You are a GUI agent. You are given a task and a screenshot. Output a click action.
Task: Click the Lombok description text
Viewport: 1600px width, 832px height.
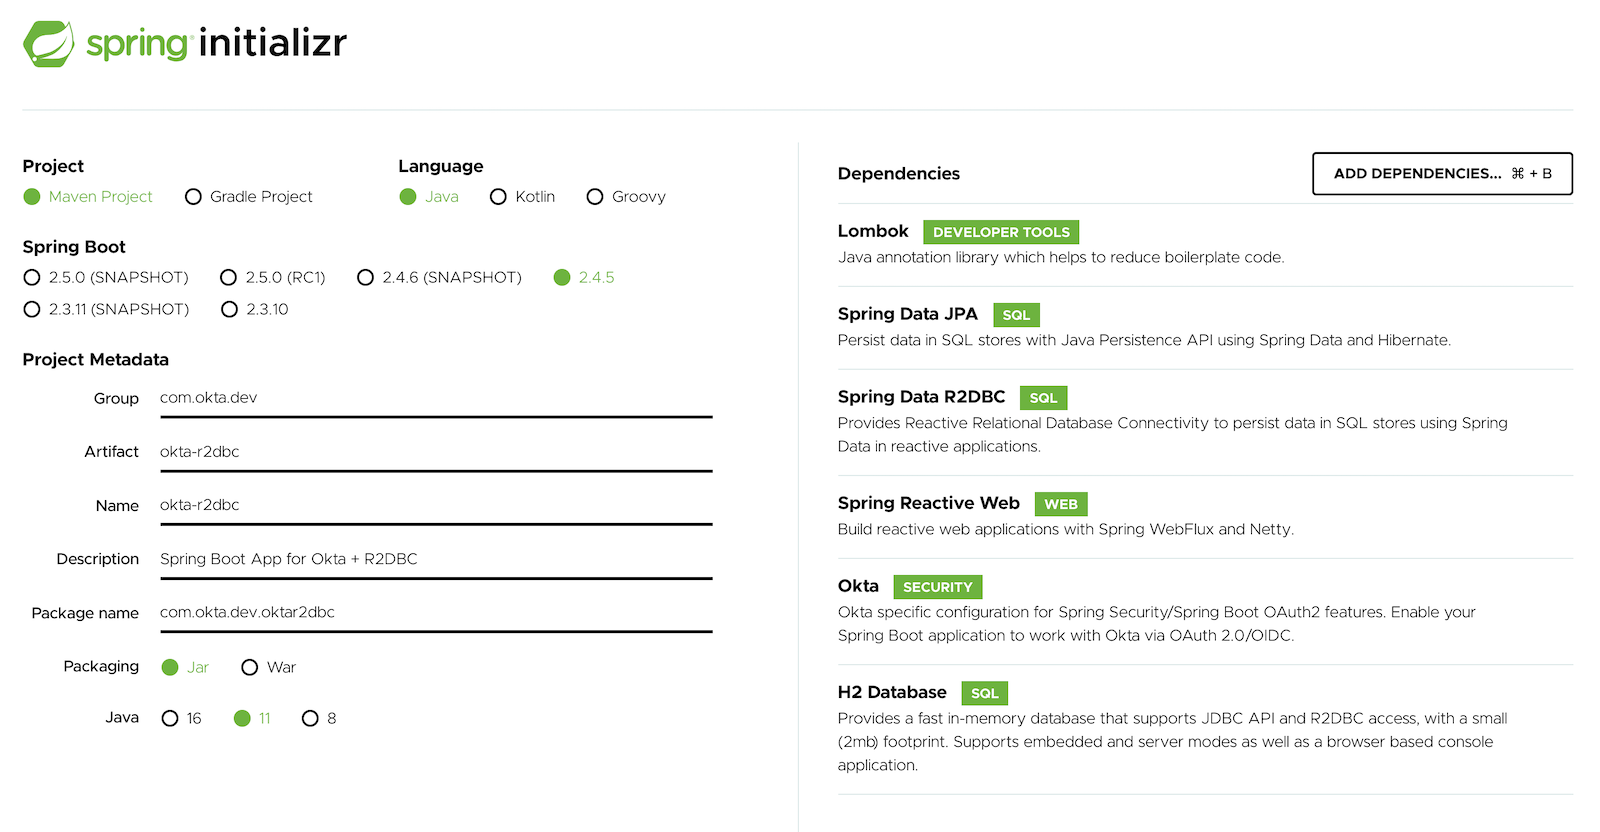1061,257
